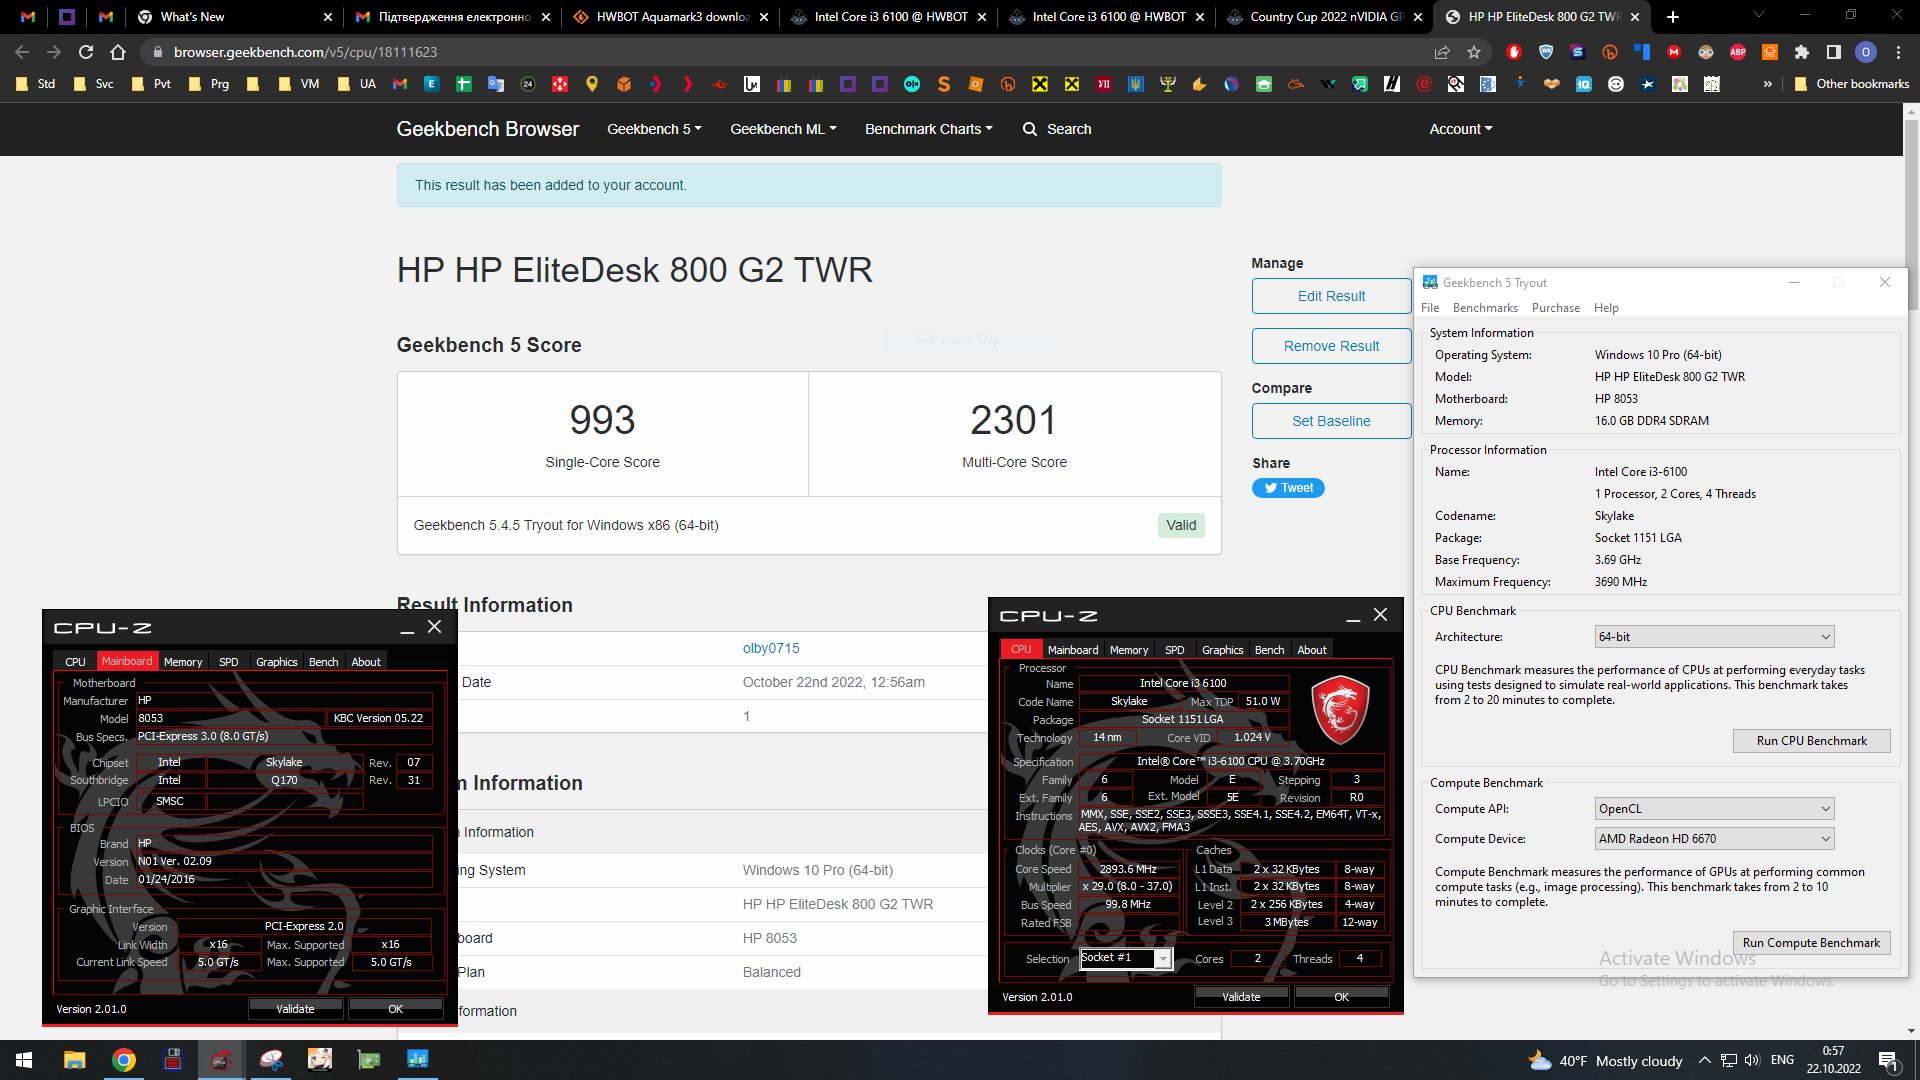
Task: Open the Std bookmarks folder
Action: tap(36, 84)
